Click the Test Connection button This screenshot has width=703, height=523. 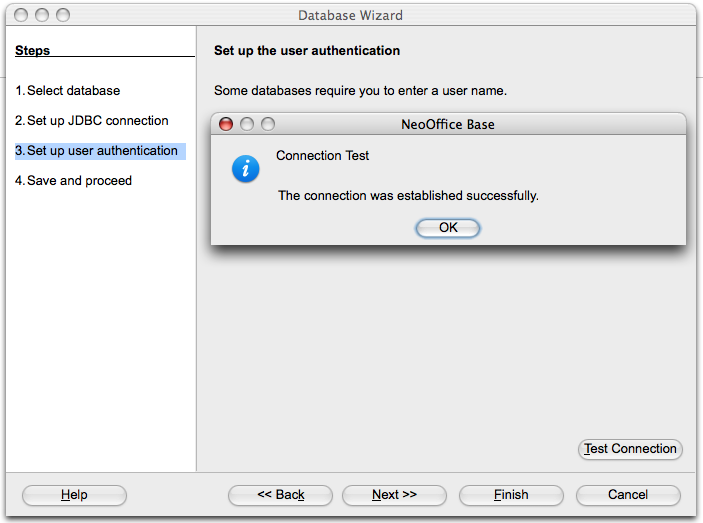click(630, 449)
